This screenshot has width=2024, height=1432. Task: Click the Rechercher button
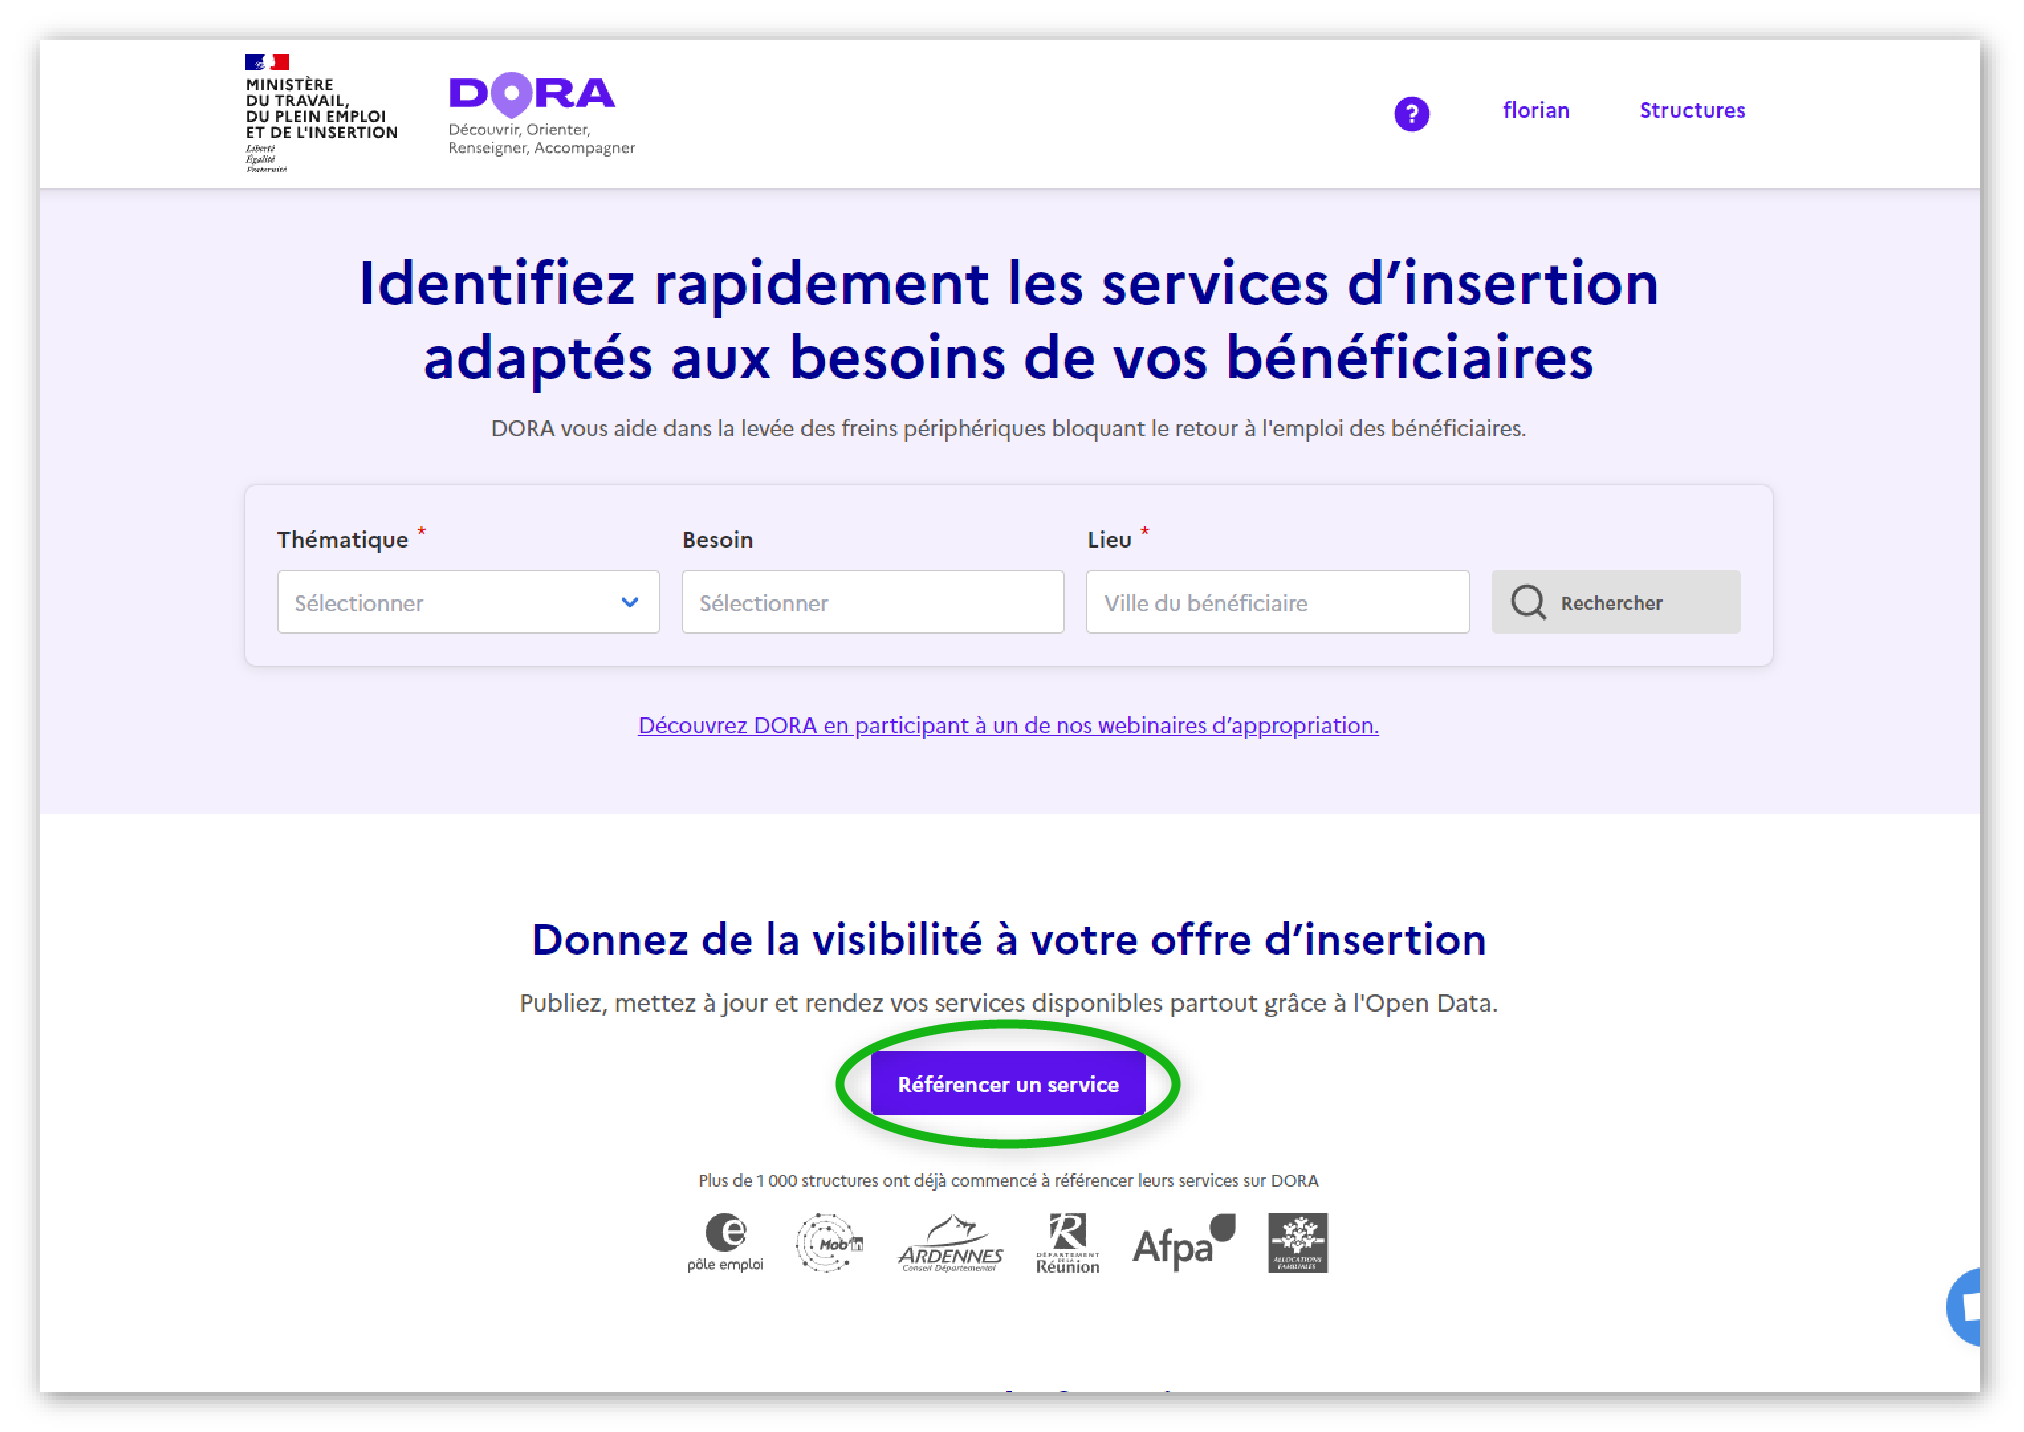point(1615,602)
